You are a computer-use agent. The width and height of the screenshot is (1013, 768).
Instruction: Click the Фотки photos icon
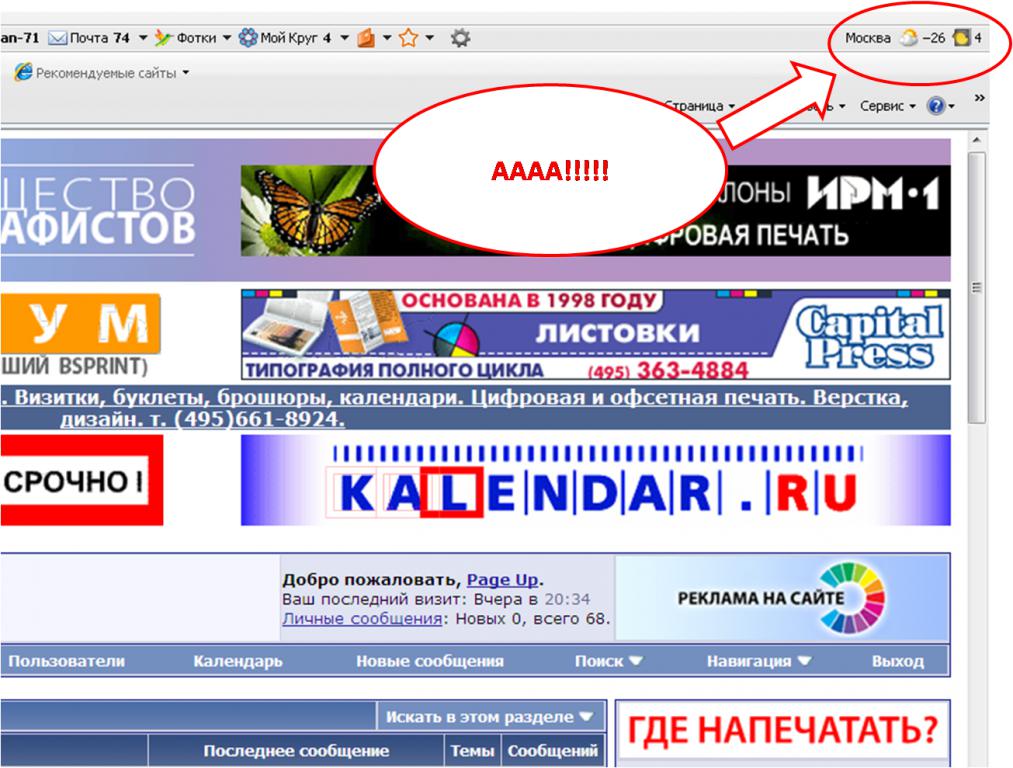[x=164, y=38]
